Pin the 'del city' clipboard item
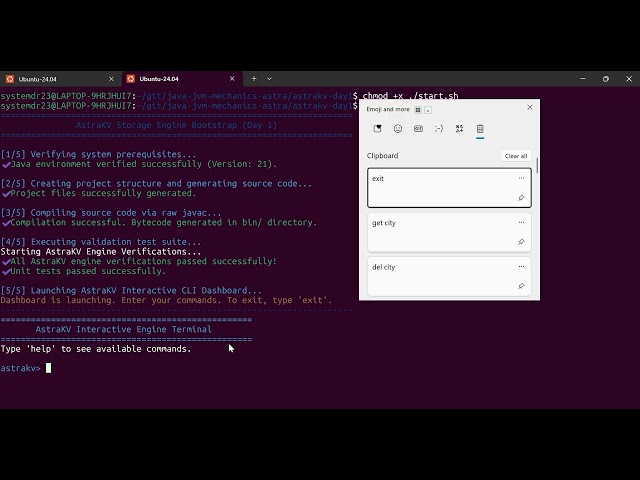 (521, 286)
